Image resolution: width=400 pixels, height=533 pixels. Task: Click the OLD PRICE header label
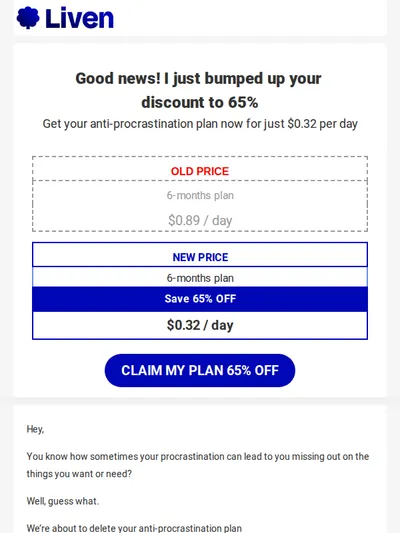pyautogui.click(x=200, y=171)
